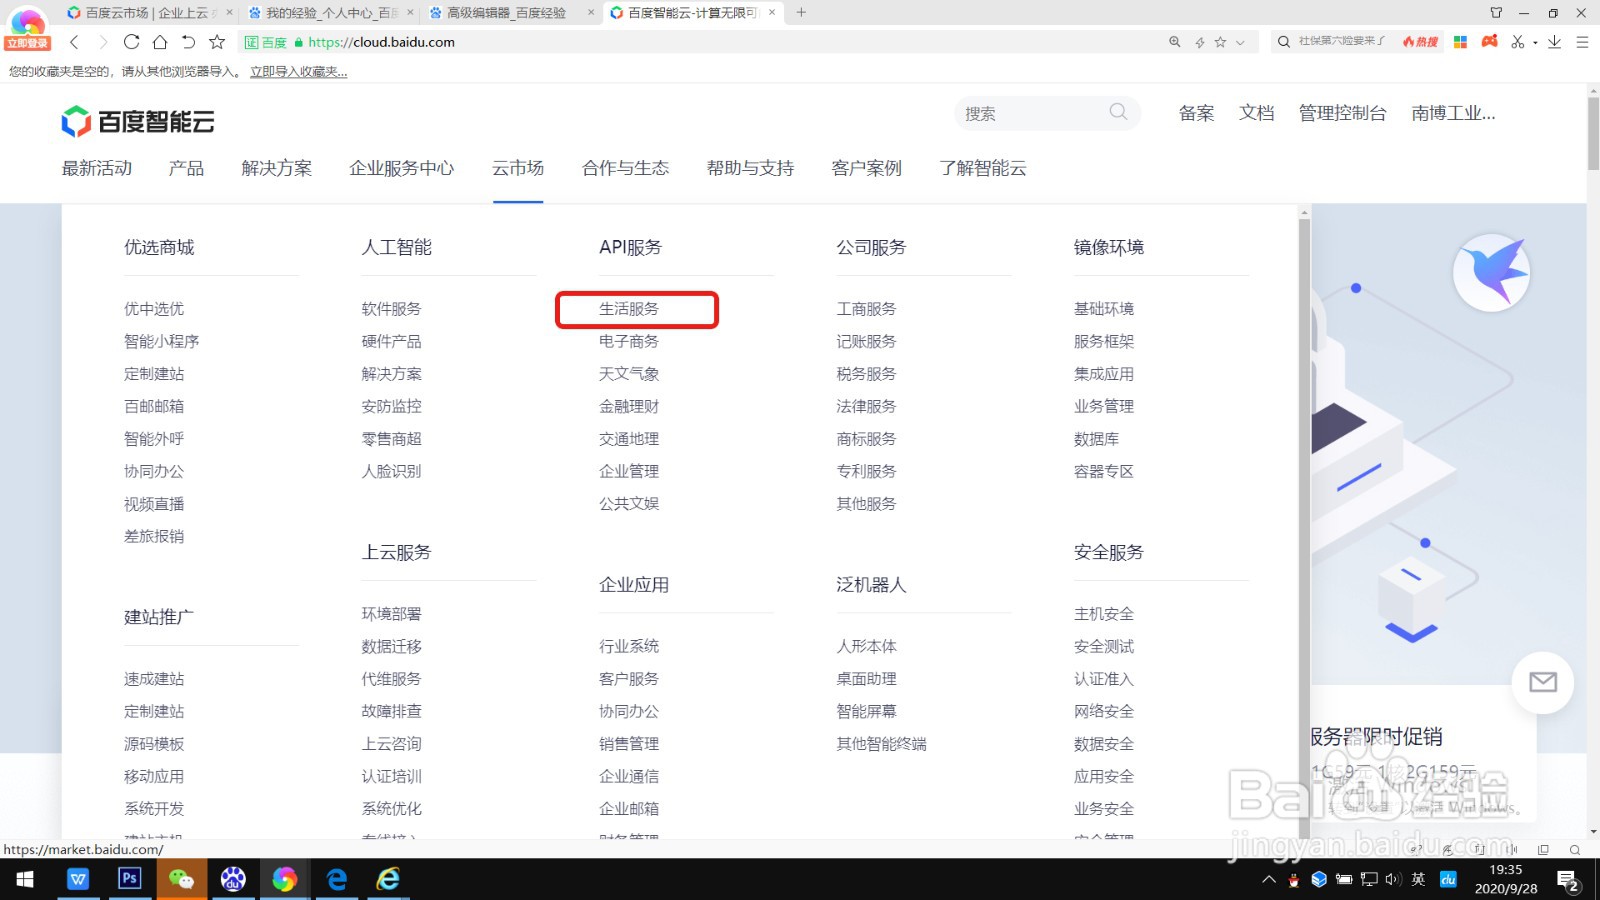The height and width of the screenshot is (900, 1600).
Task: Click the browser skin shirt icon
Action: [1496, 13]
